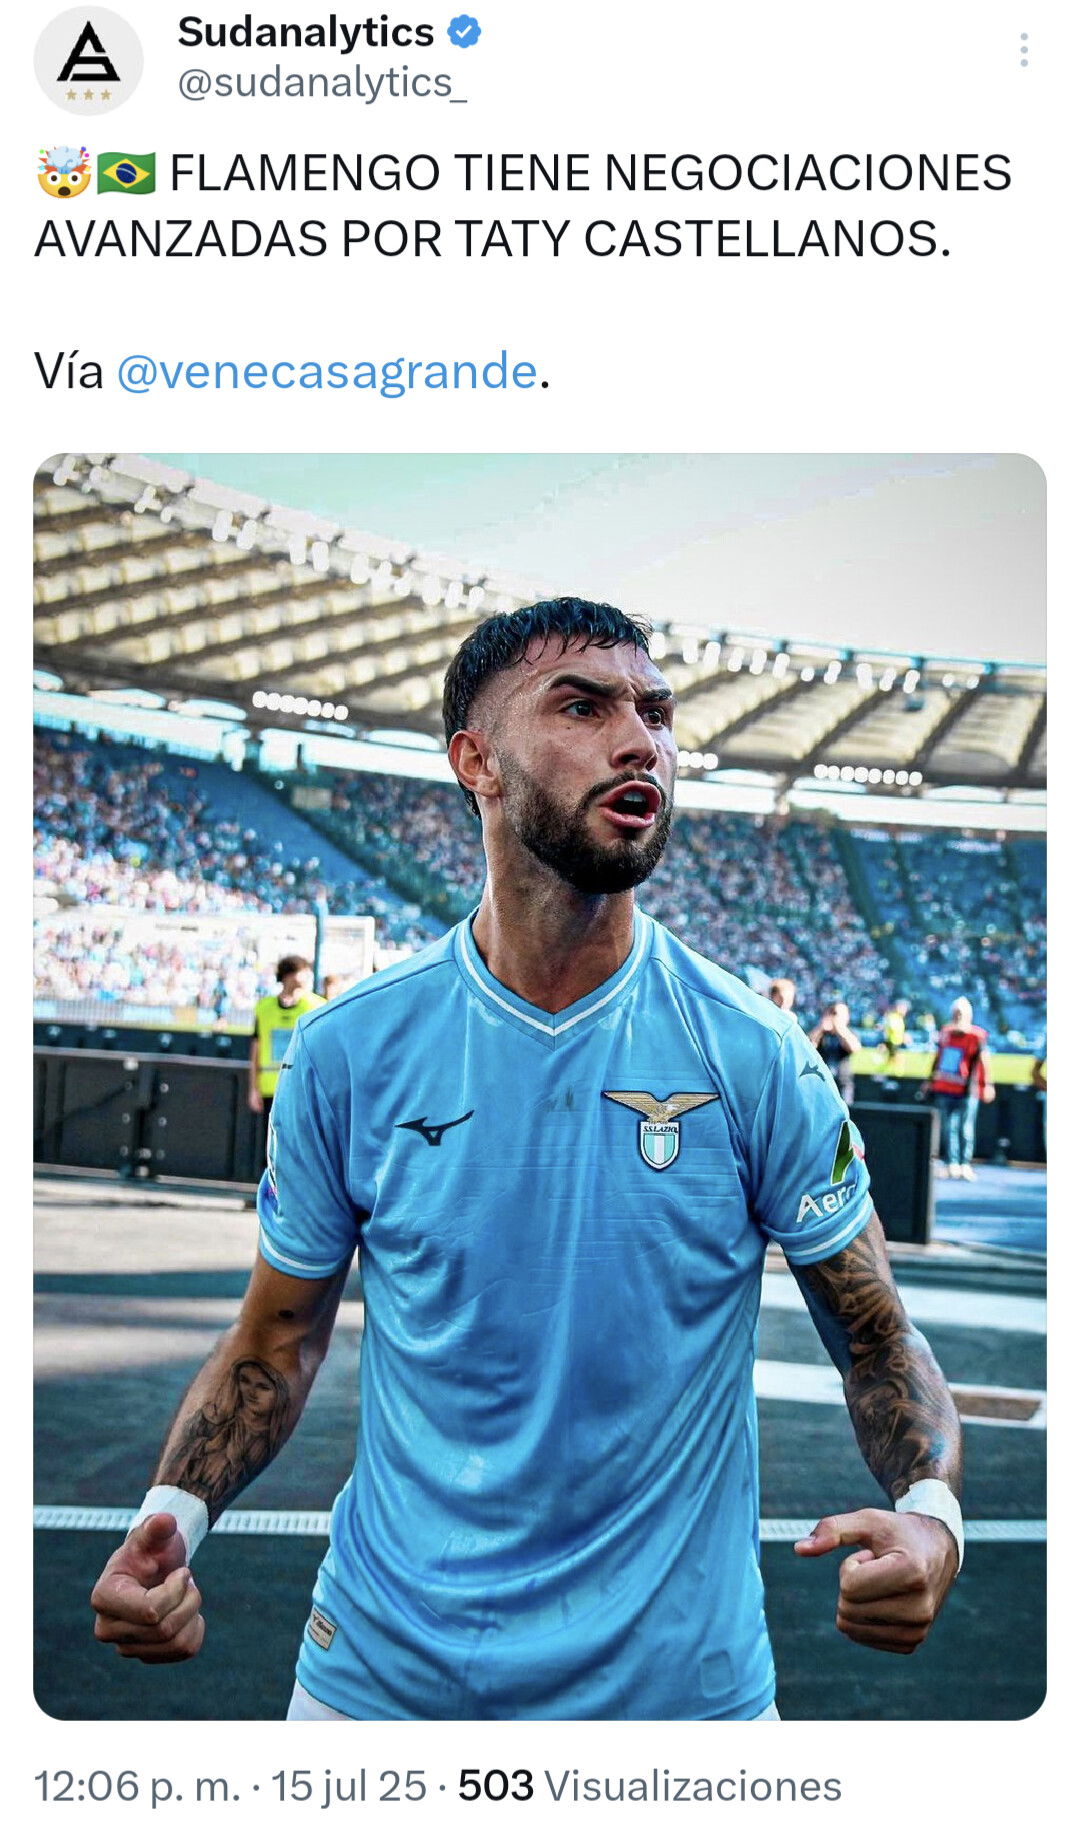Select the AVANZADAS POR TATY CASTELLANOS line
This screenshot has width=1080, height=1832.
[x=493, y=239]
